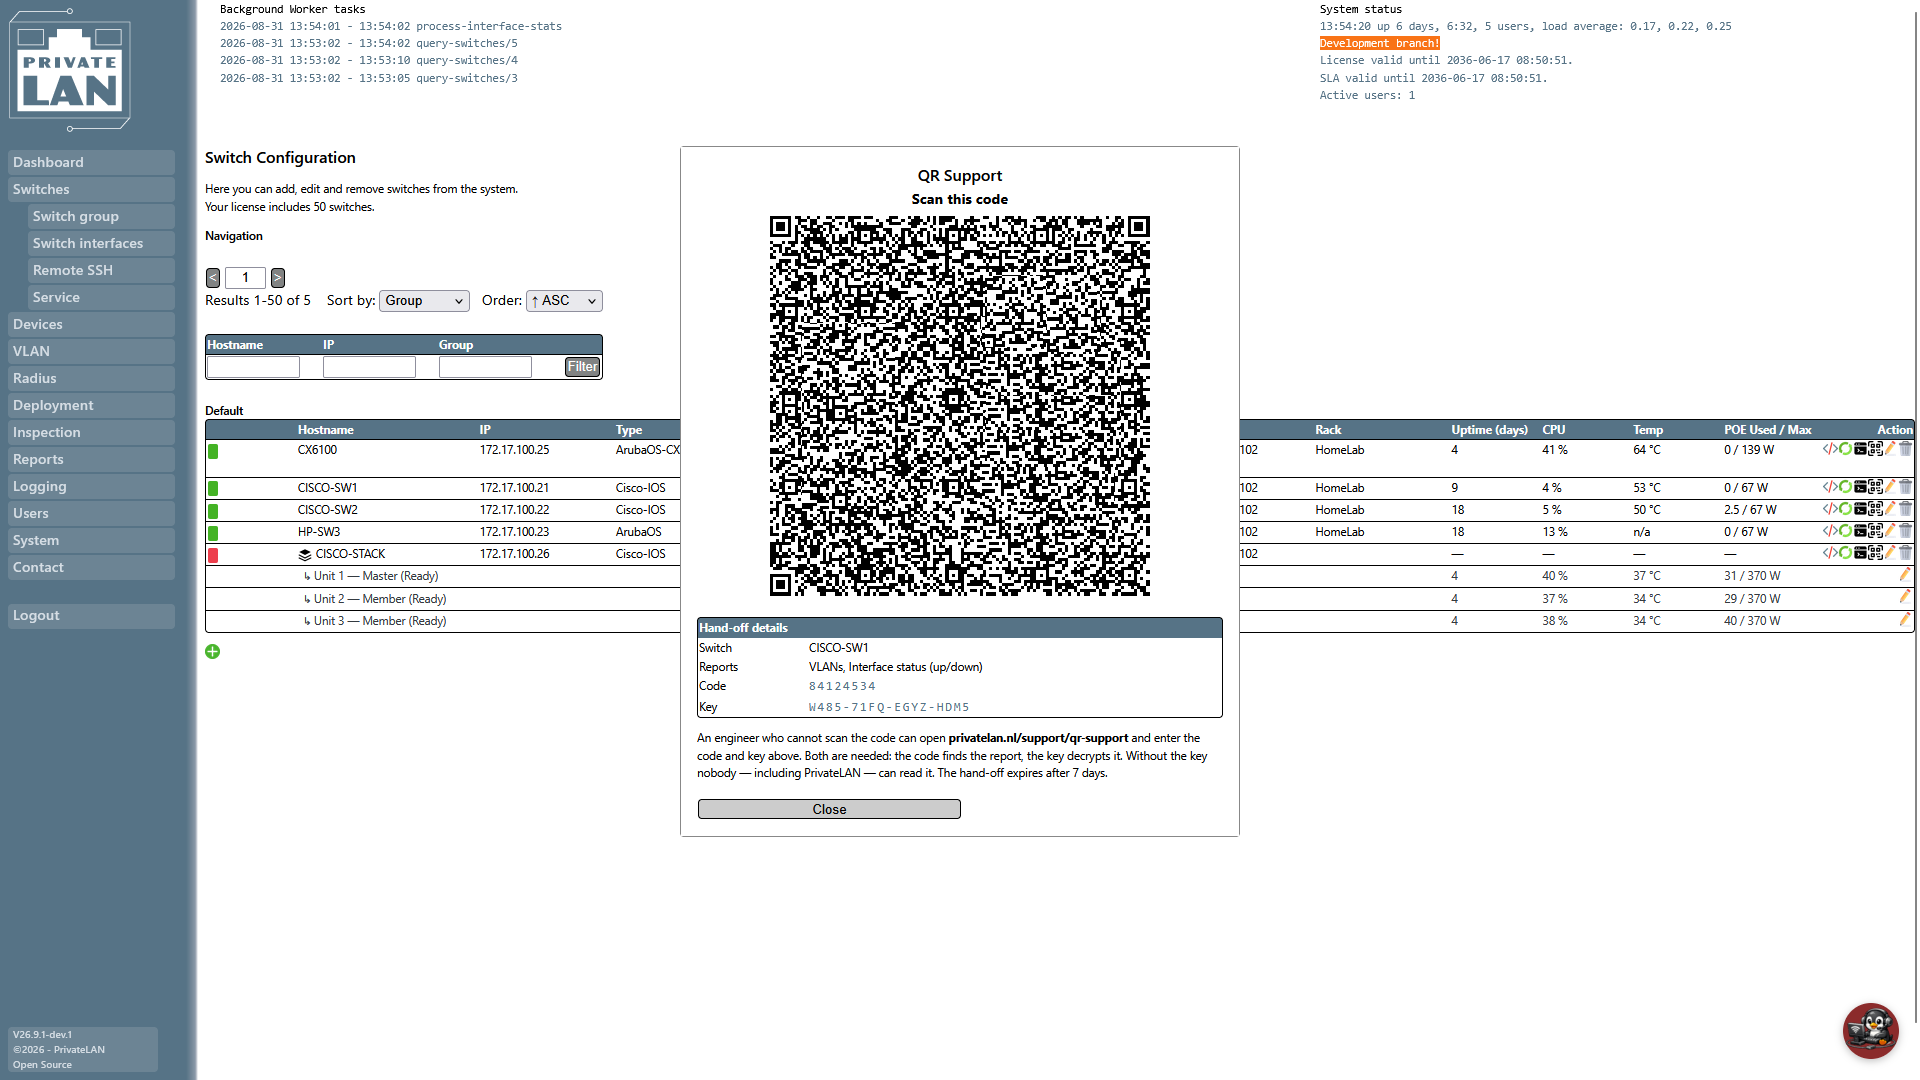This screenshot has width=1920, height=1080.
Task: Click the Development branch! warning label
Action: 1379,43
